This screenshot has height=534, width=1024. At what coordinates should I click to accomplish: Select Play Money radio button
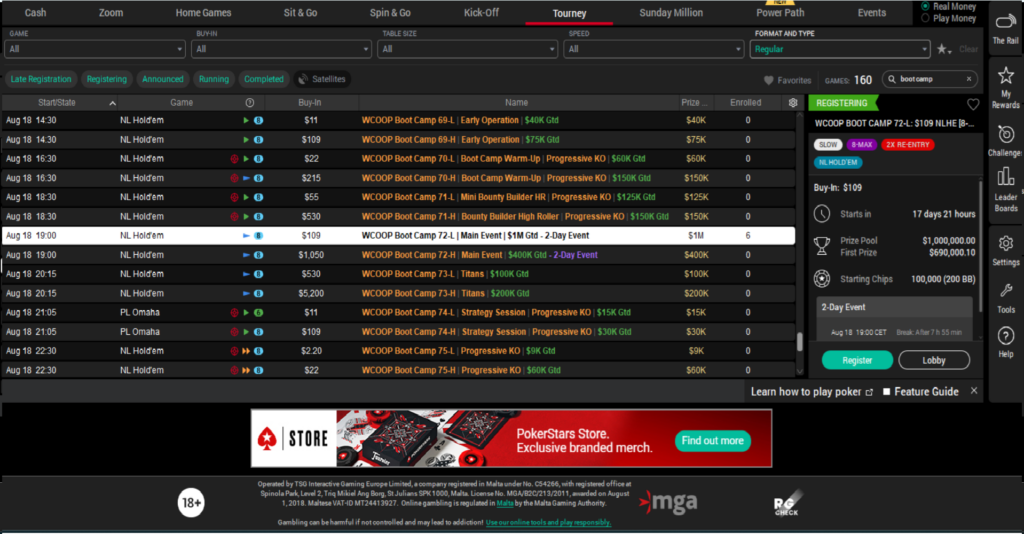click(x=925, y=18)
